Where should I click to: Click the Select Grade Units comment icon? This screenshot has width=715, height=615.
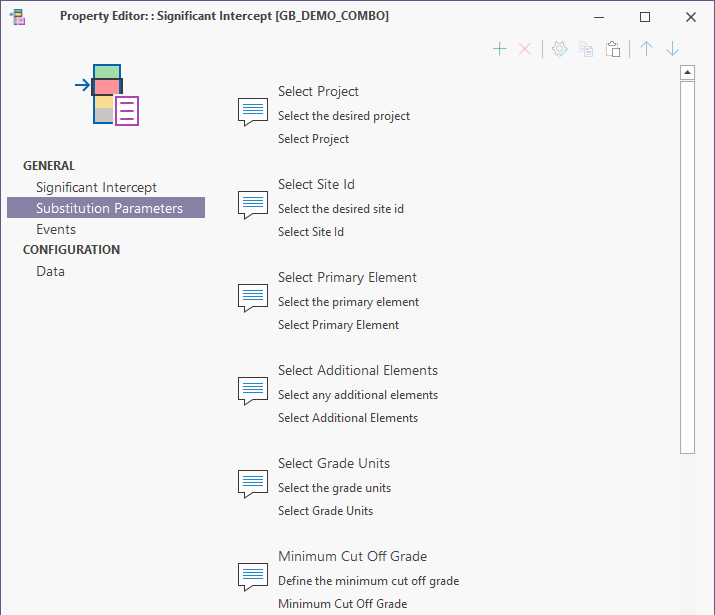[253, 484]
